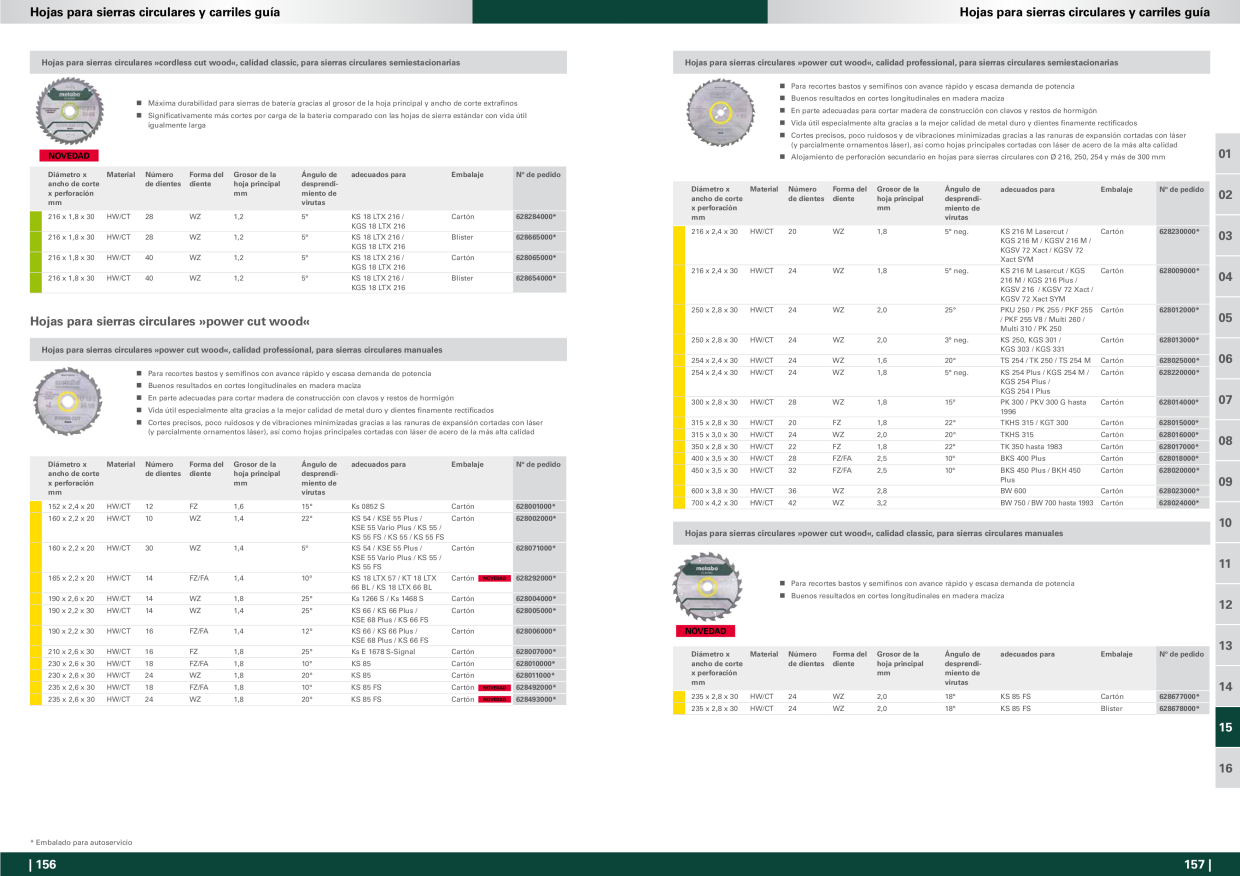Click order number 628011000*
Screen dimensions: 1240x876
click(536, 676)
